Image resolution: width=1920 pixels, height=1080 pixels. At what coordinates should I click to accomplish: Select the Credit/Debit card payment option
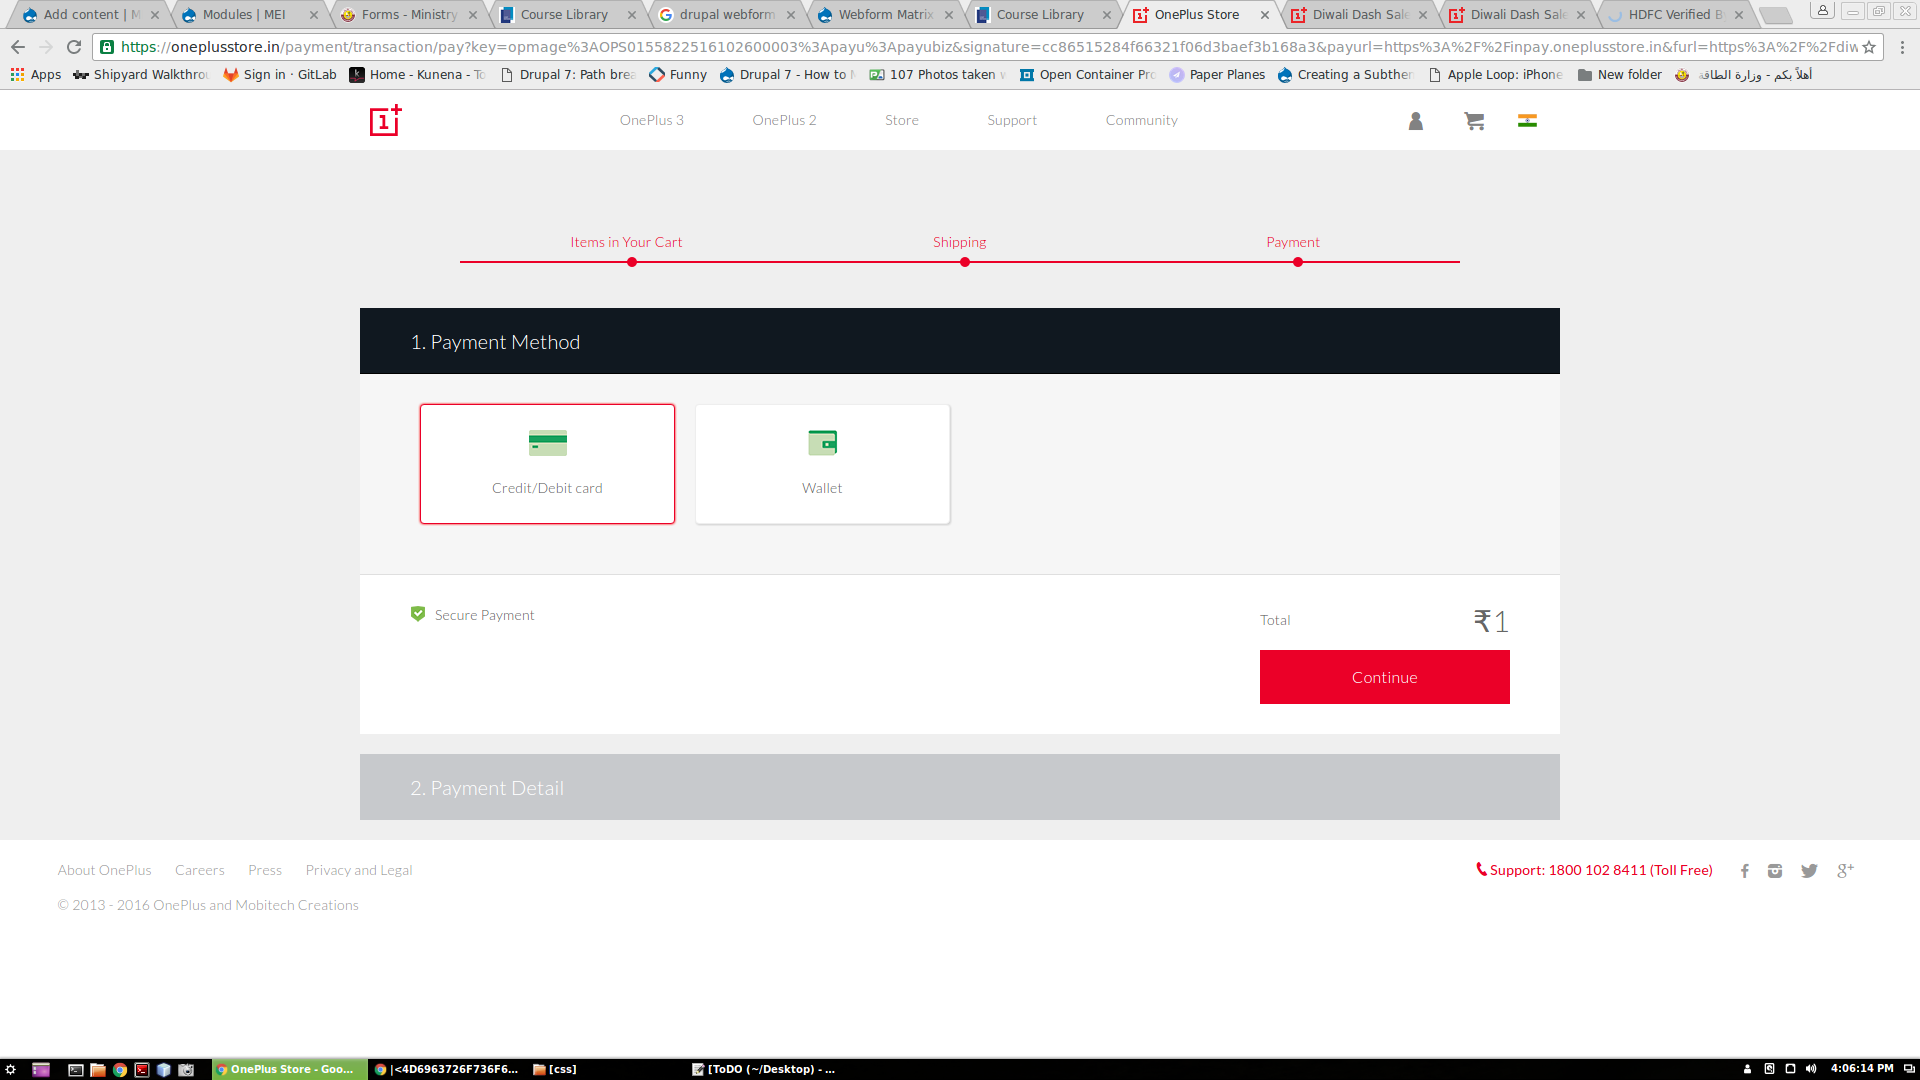[x=547, y=464]
